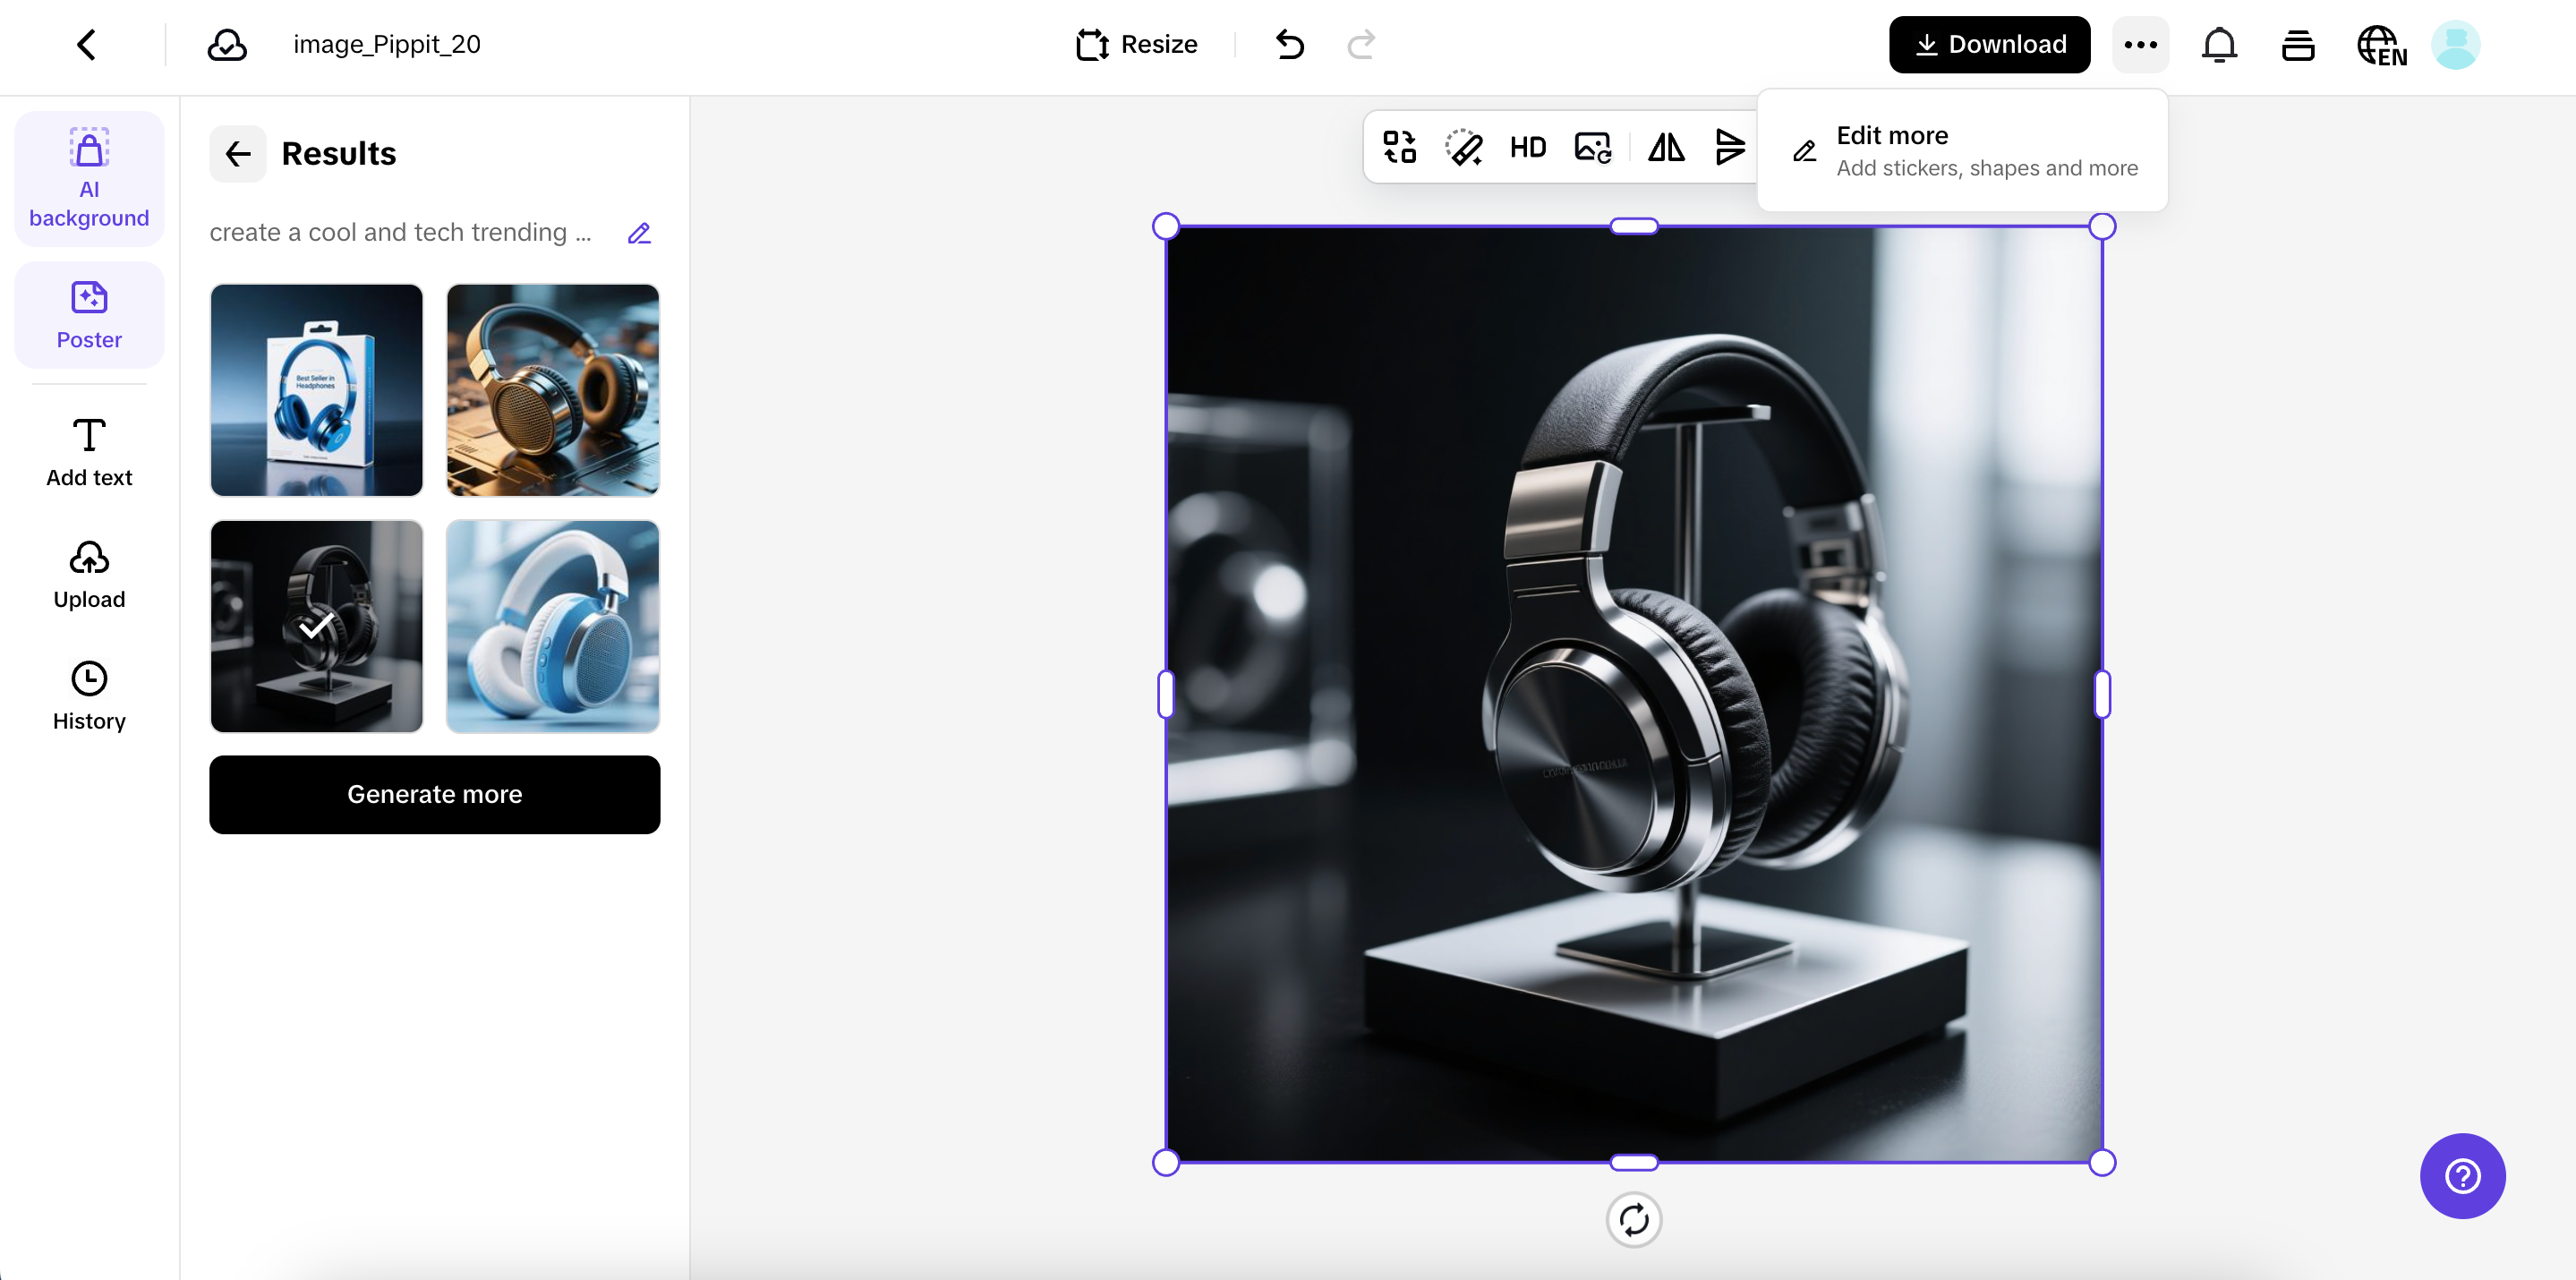Click the replace image icon in toolbar
The height and width of the screenshot is (1280, 2576).
coord(1592,148)
